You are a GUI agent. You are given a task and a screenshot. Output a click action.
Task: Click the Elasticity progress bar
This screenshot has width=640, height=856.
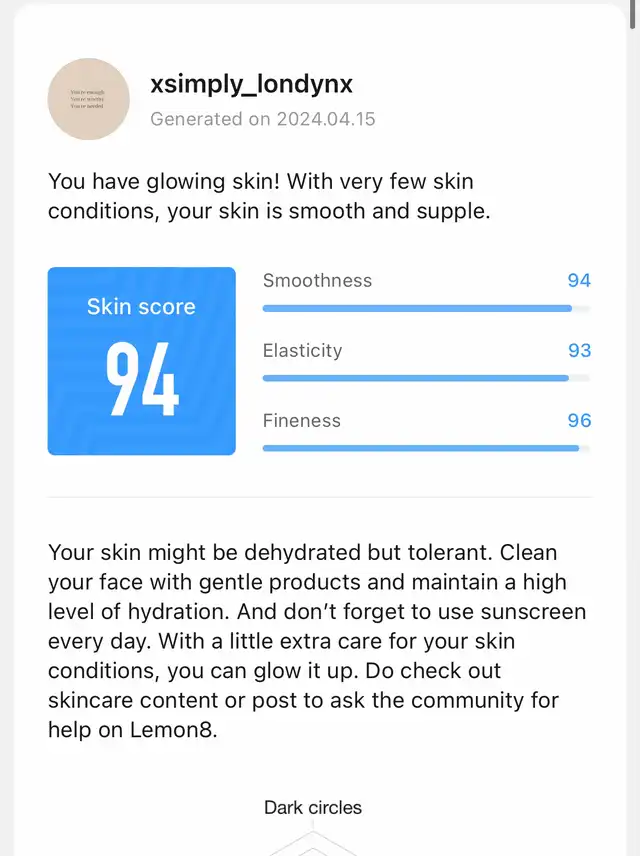click(x=426, y=378)
